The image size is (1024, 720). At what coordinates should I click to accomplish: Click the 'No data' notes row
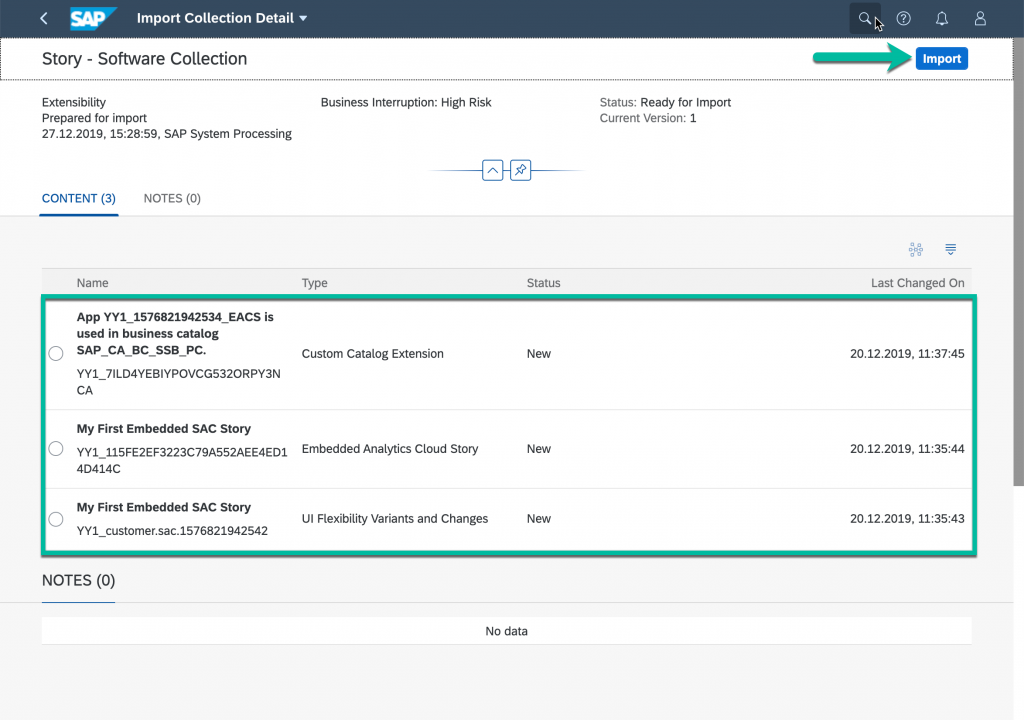point(506,631)
